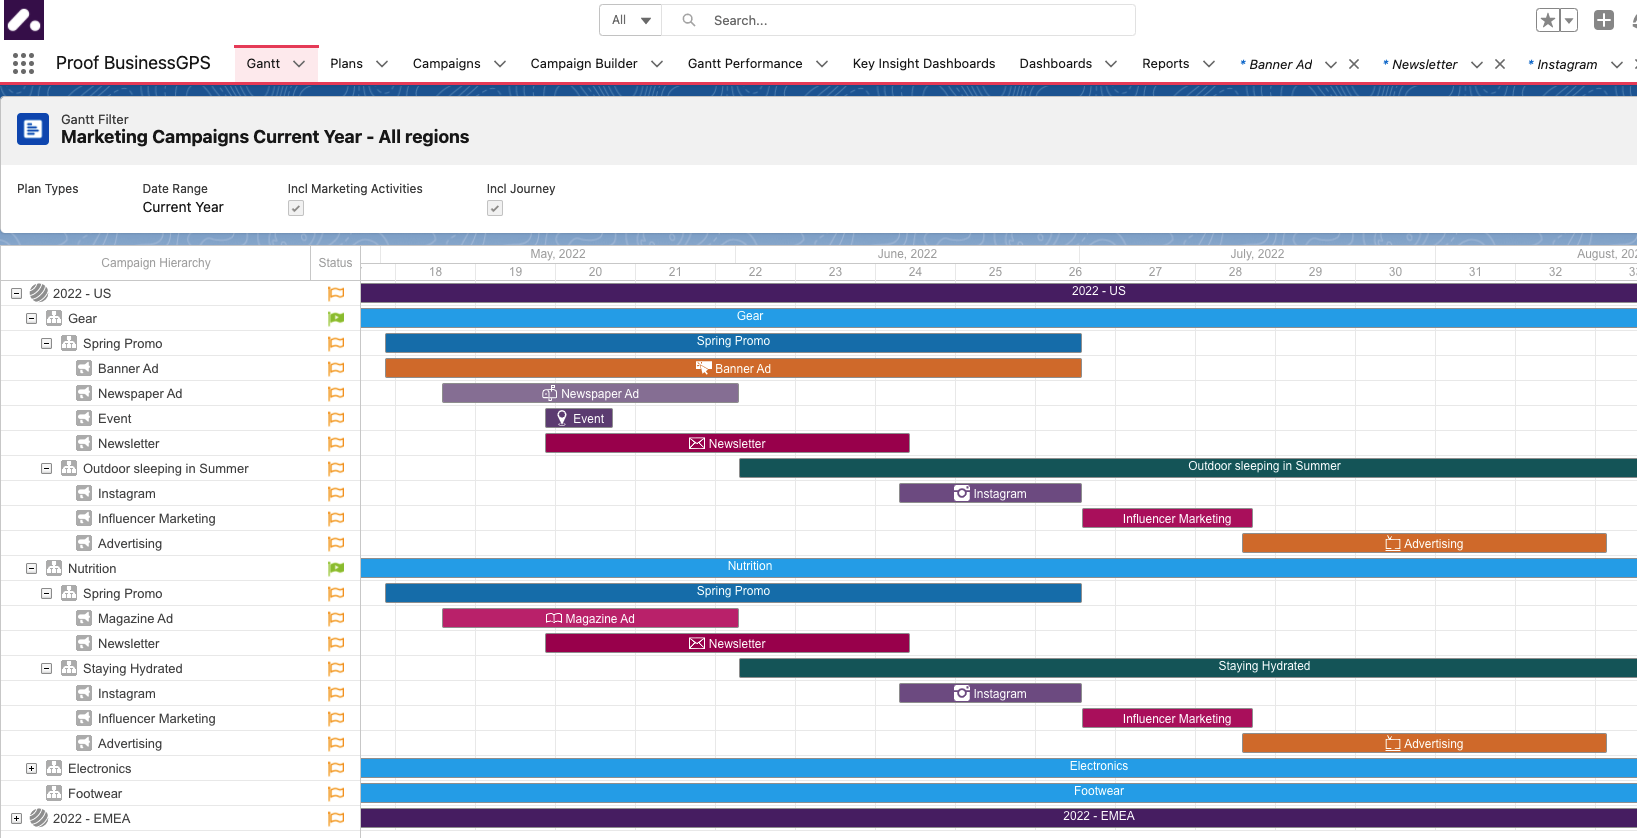The image size is (1637, 838).
Task: Open the Campaigns tab dropdown chevron
Action: pos(500,64)
